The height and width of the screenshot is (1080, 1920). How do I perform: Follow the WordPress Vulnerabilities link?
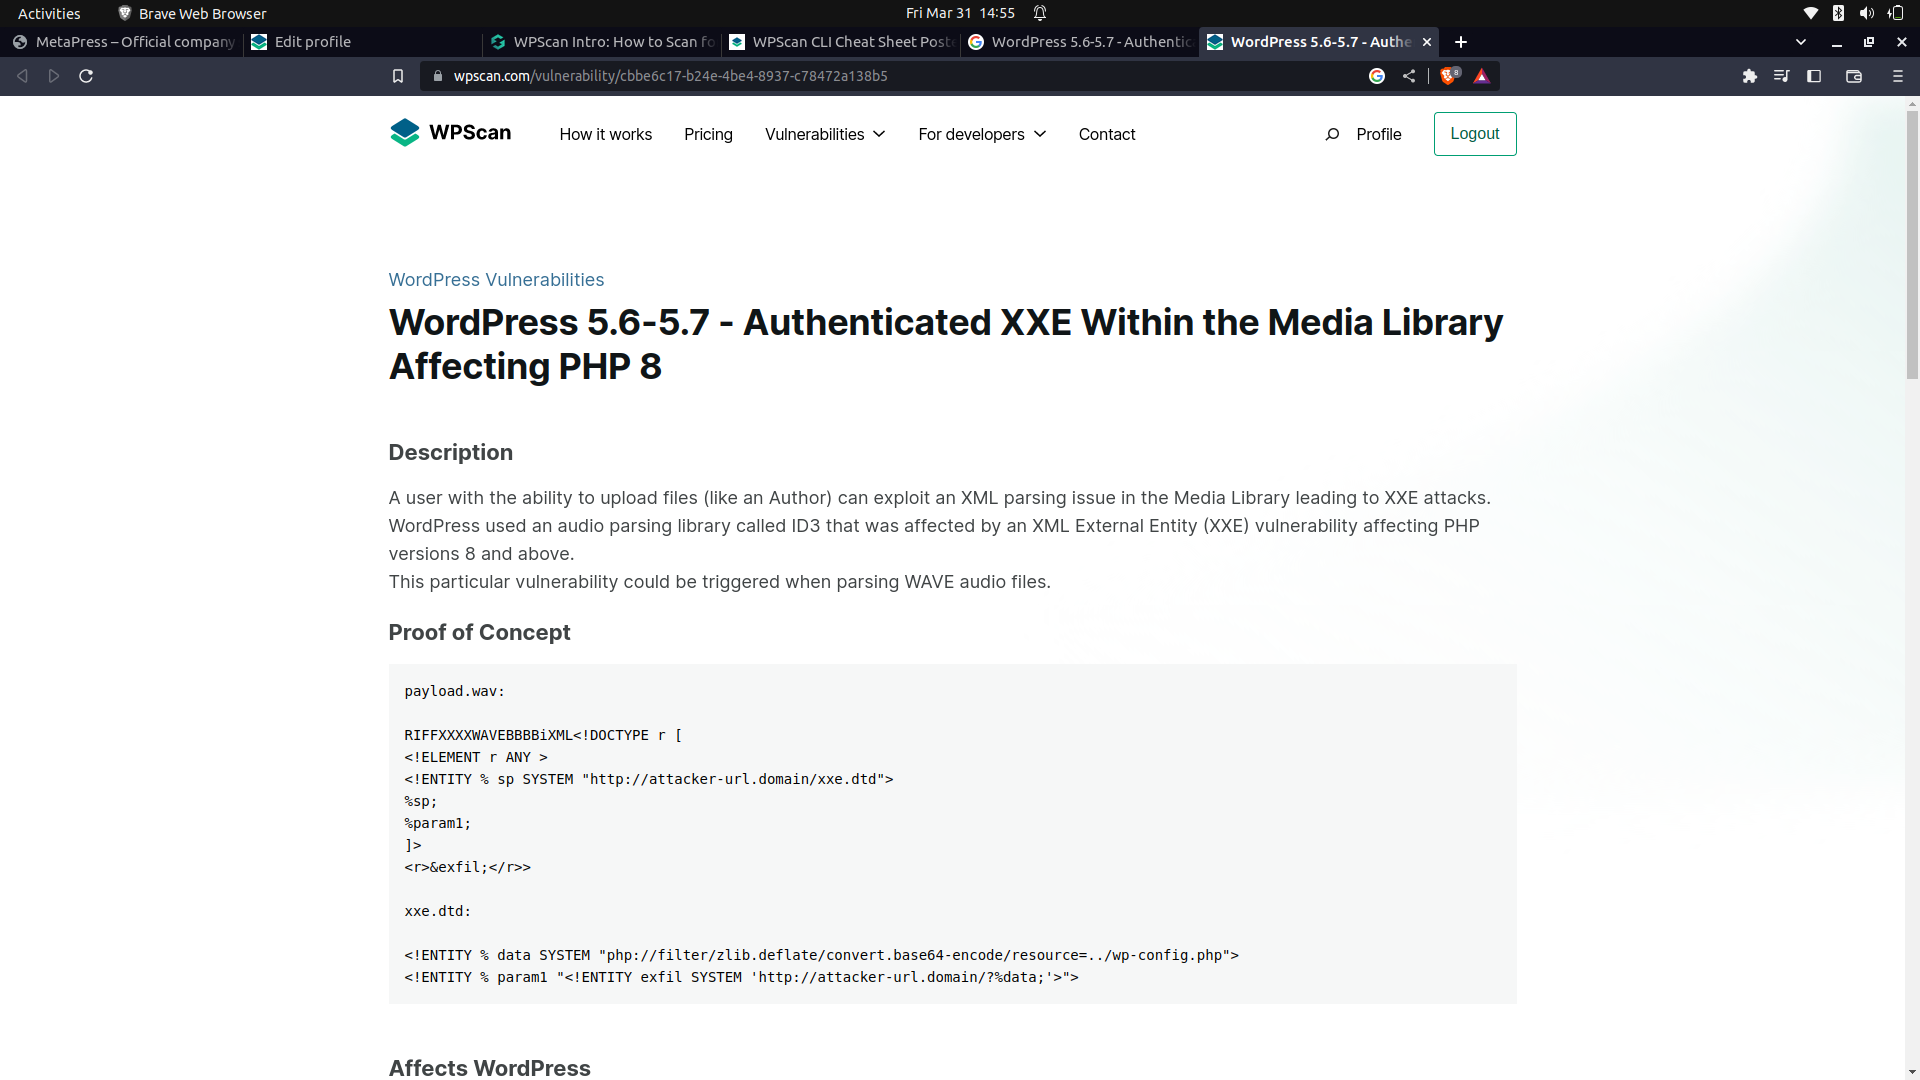(x=496, y=280)
